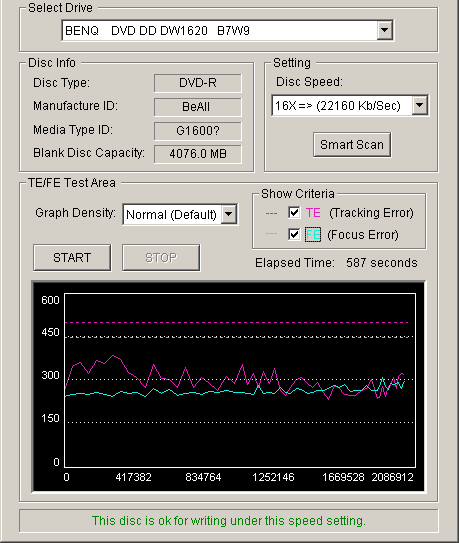
Task: Click the BENQ DVD DD DW1620 drive field
Action: pyautogui.click(x=227, y=30)
